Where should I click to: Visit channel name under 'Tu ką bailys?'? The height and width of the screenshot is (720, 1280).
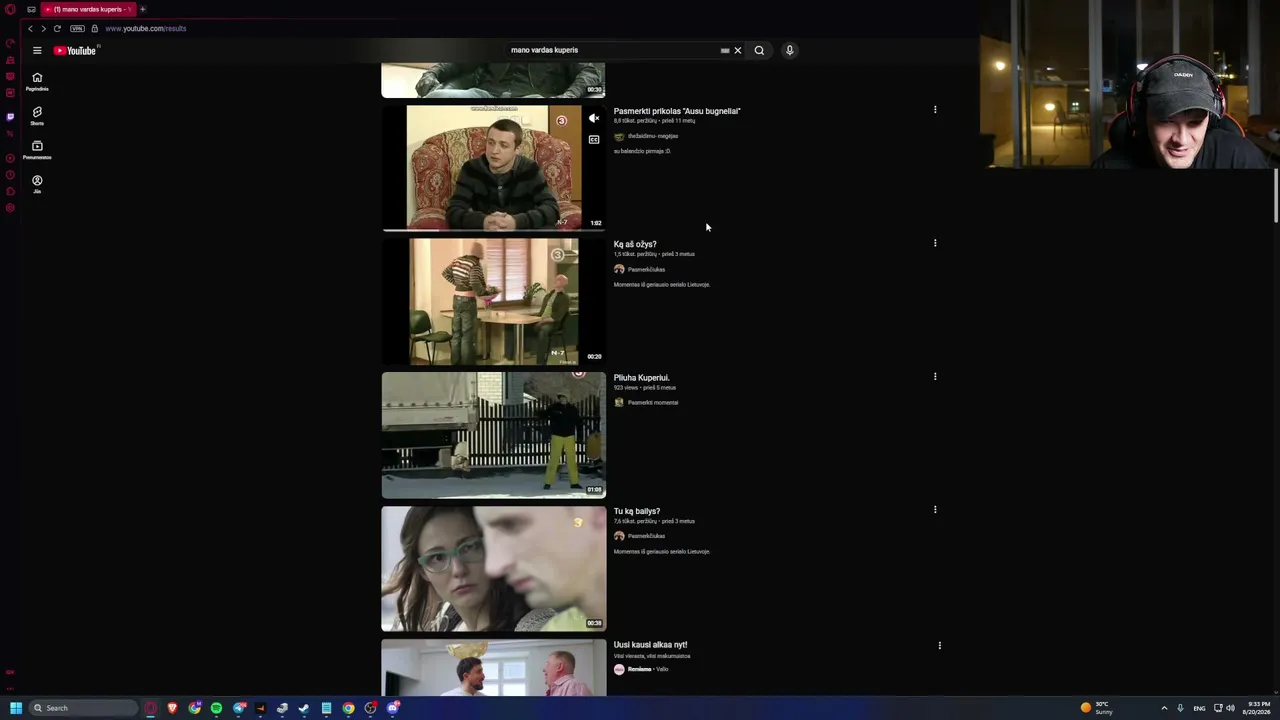647,536
